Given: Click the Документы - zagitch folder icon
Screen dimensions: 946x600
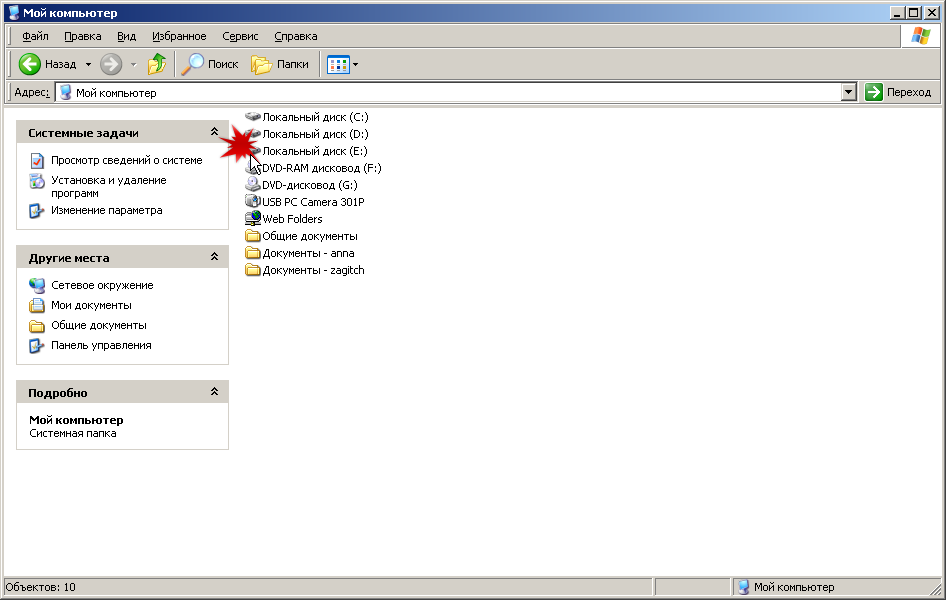Looking at the screenshot, I should [253, 270].
